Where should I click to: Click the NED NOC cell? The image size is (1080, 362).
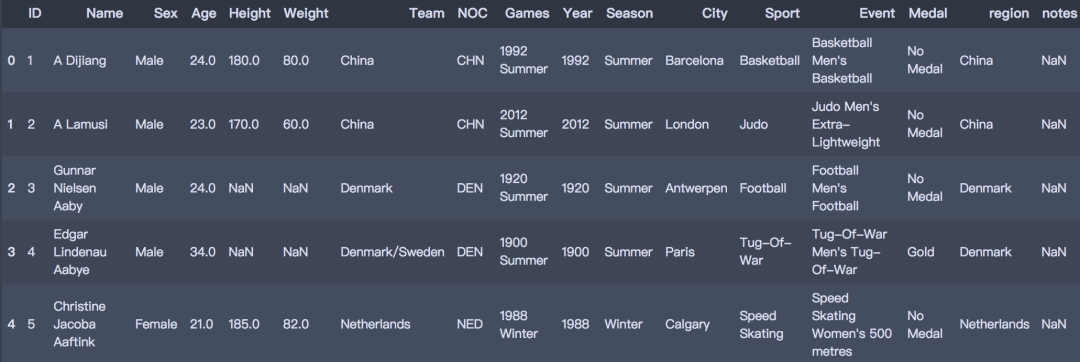click(470, 324)
